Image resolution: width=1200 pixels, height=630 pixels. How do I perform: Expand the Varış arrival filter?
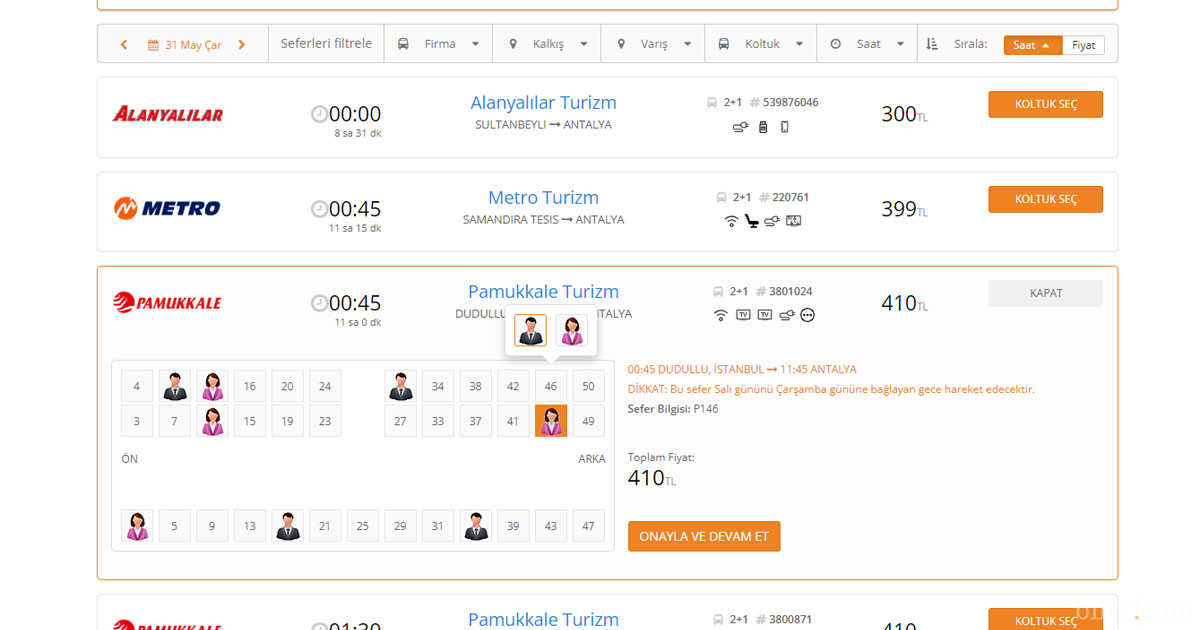coord(655,44)
